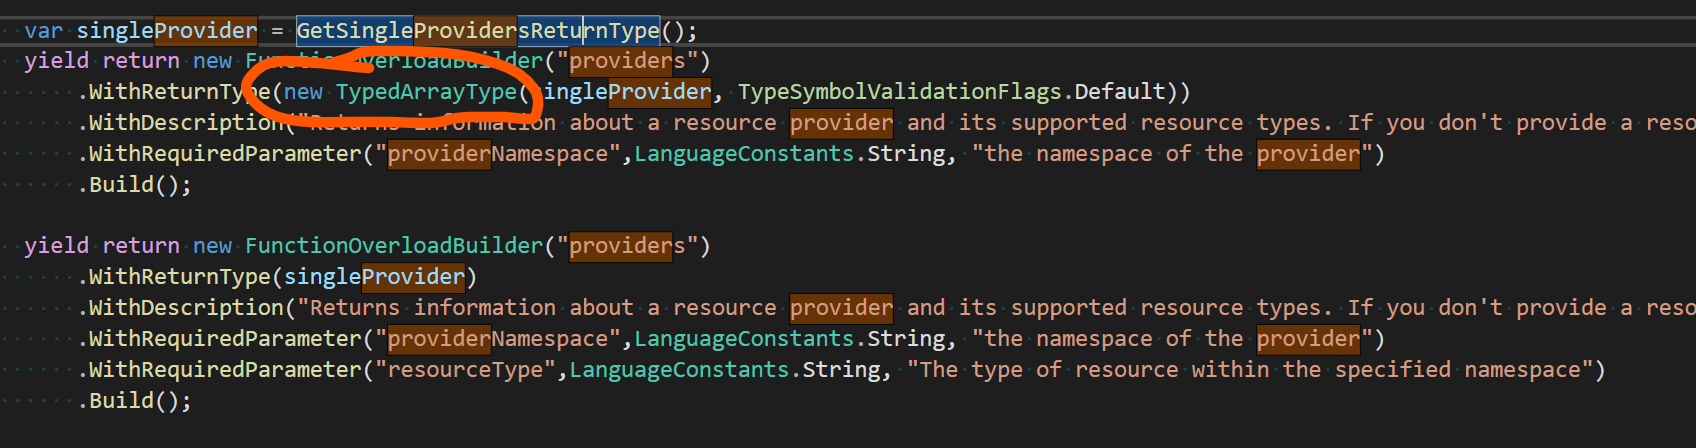
Task: Click the "resourceType" parameter name string
Action: 466,370
